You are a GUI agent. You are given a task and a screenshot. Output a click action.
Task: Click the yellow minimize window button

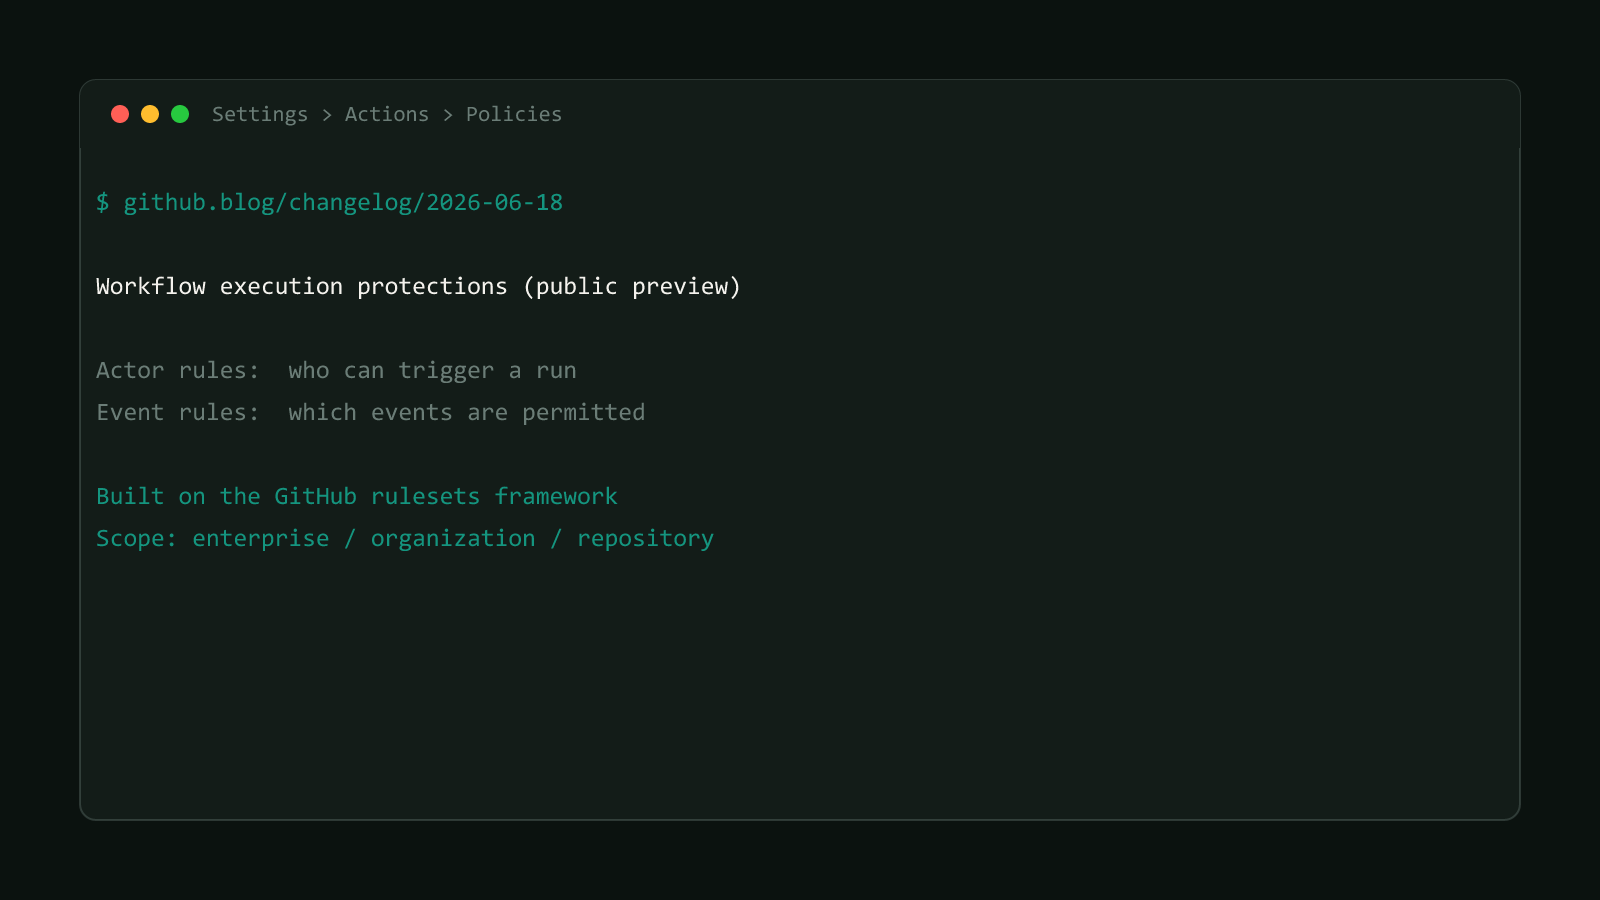(x=150, y=114)
